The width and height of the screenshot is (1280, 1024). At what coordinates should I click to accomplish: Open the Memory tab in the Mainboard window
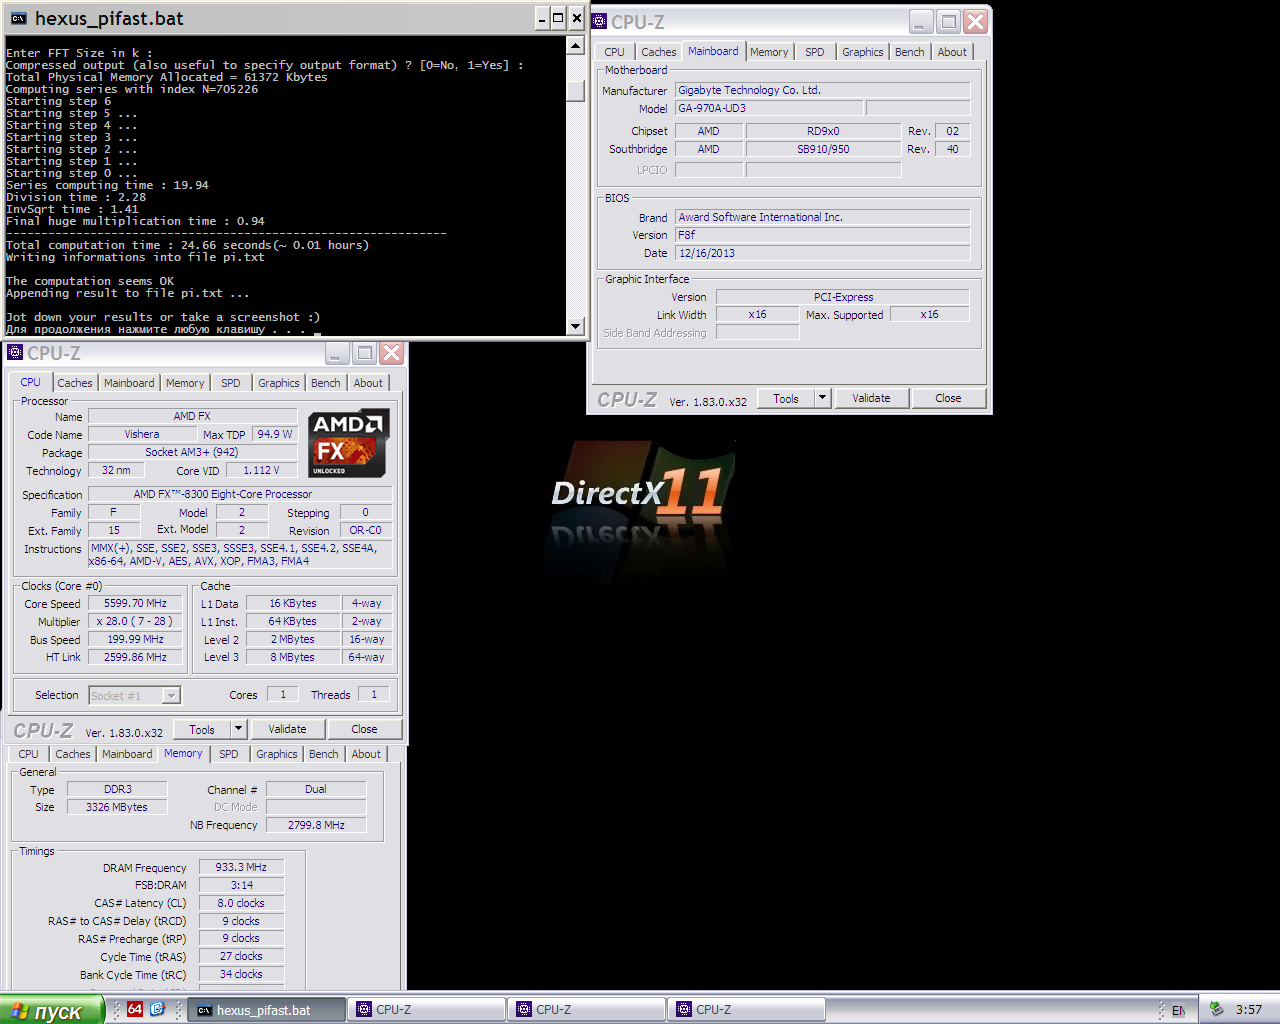coord(769,52)
